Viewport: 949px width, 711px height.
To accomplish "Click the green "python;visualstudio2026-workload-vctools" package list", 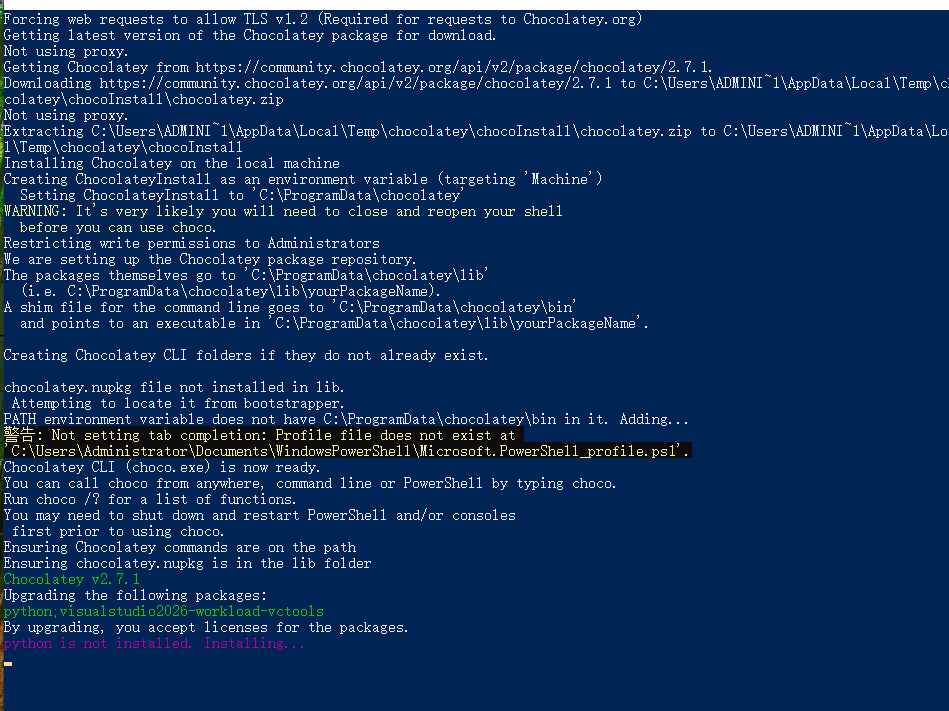I will point(164,611).
